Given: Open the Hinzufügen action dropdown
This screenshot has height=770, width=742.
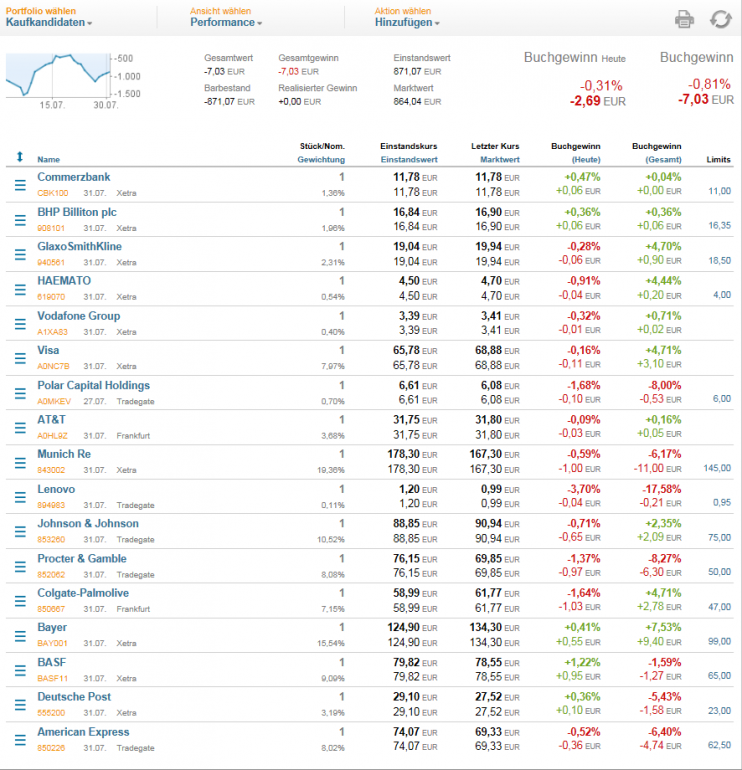Looking at the screenshot, I should click(407, 22).
